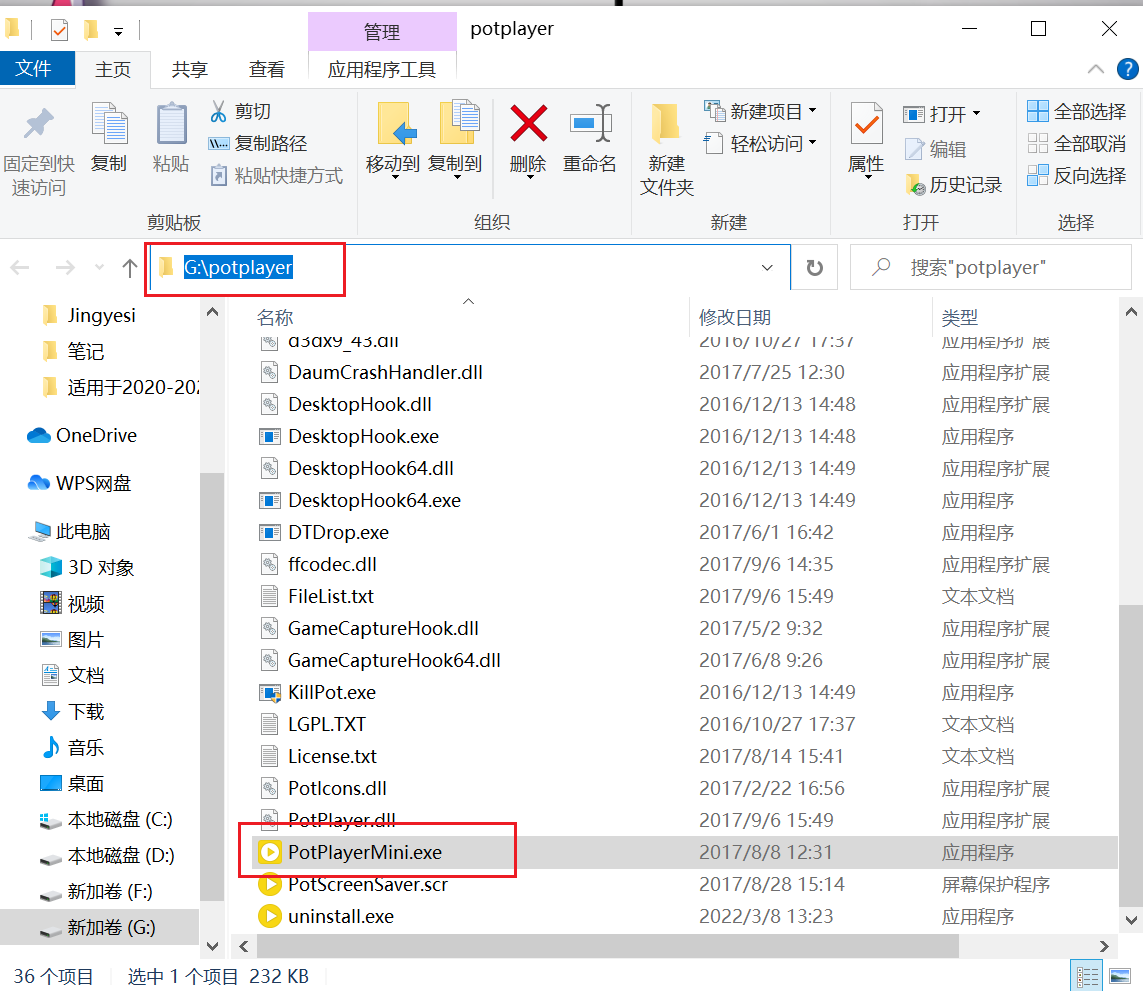Click the search potplayer box
The height and width of the screenshot is (991, 1143).
991,268
